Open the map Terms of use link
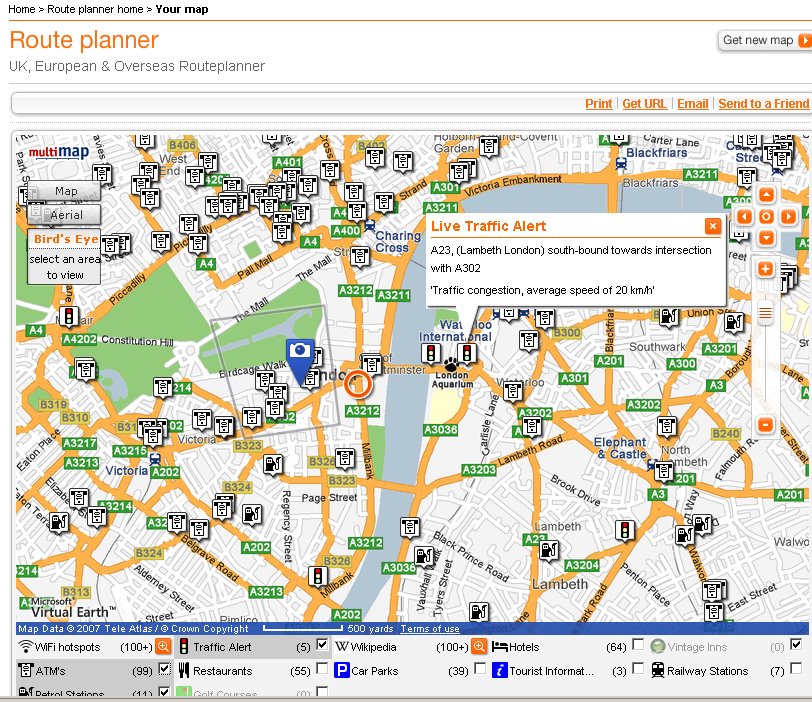Viewport: 812px width, 702px height. pyautogui.click(x=430, y=628)
